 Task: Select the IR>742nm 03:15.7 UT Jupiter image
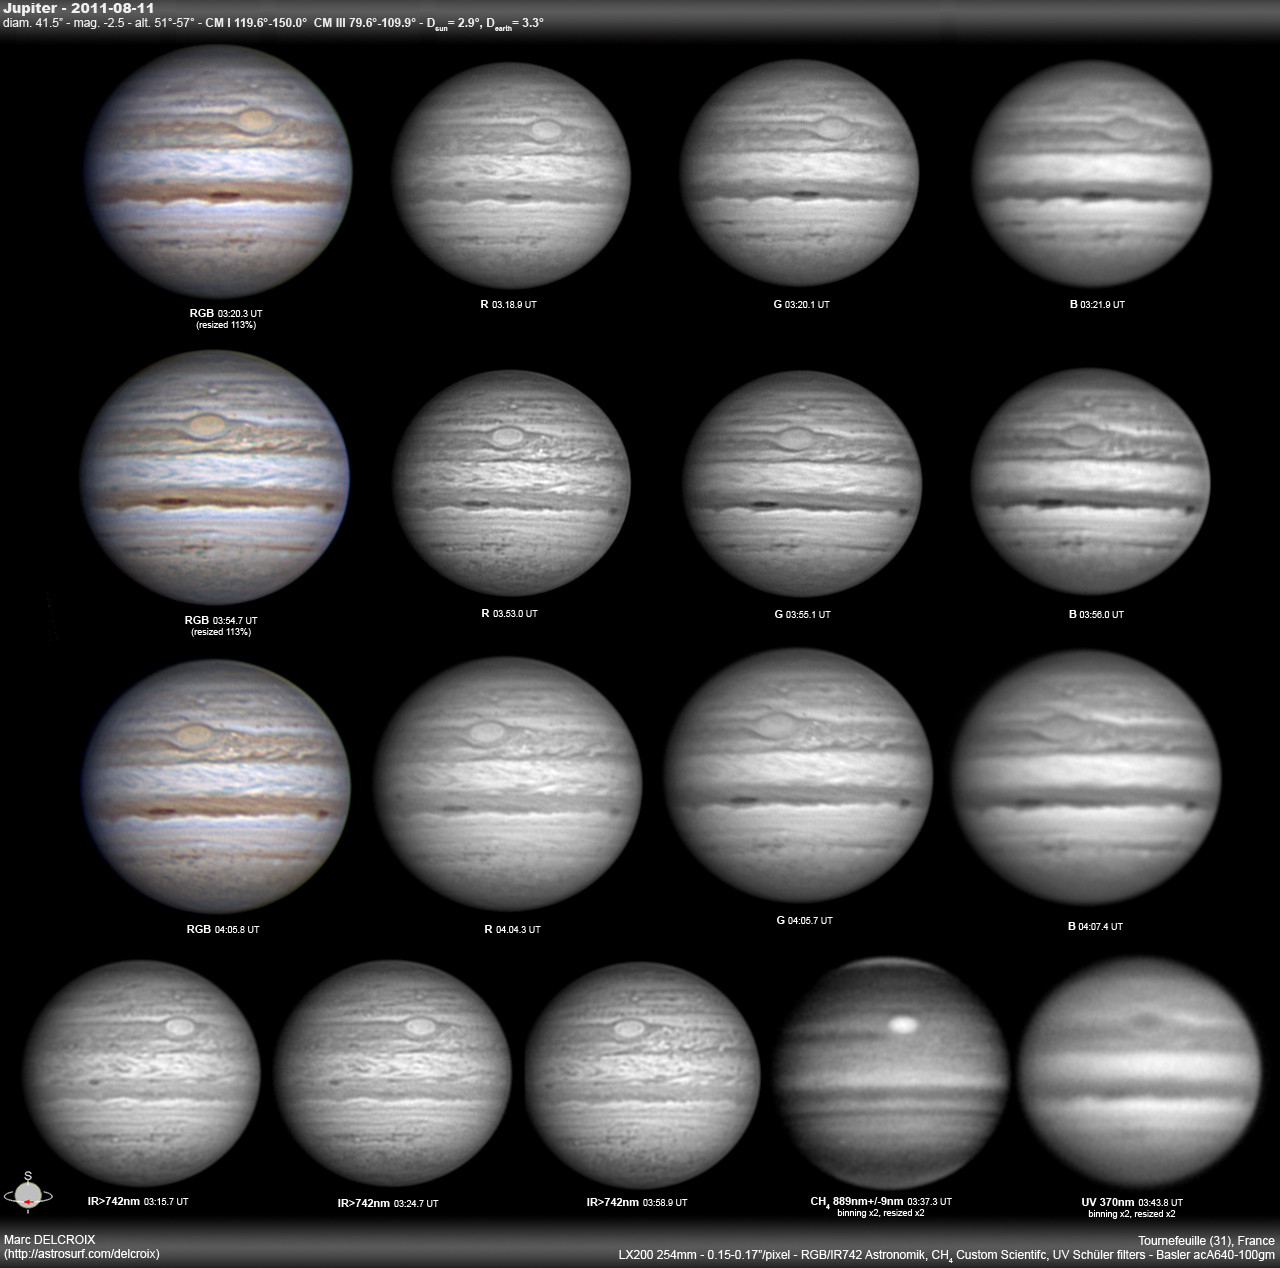coord(142,1071)
